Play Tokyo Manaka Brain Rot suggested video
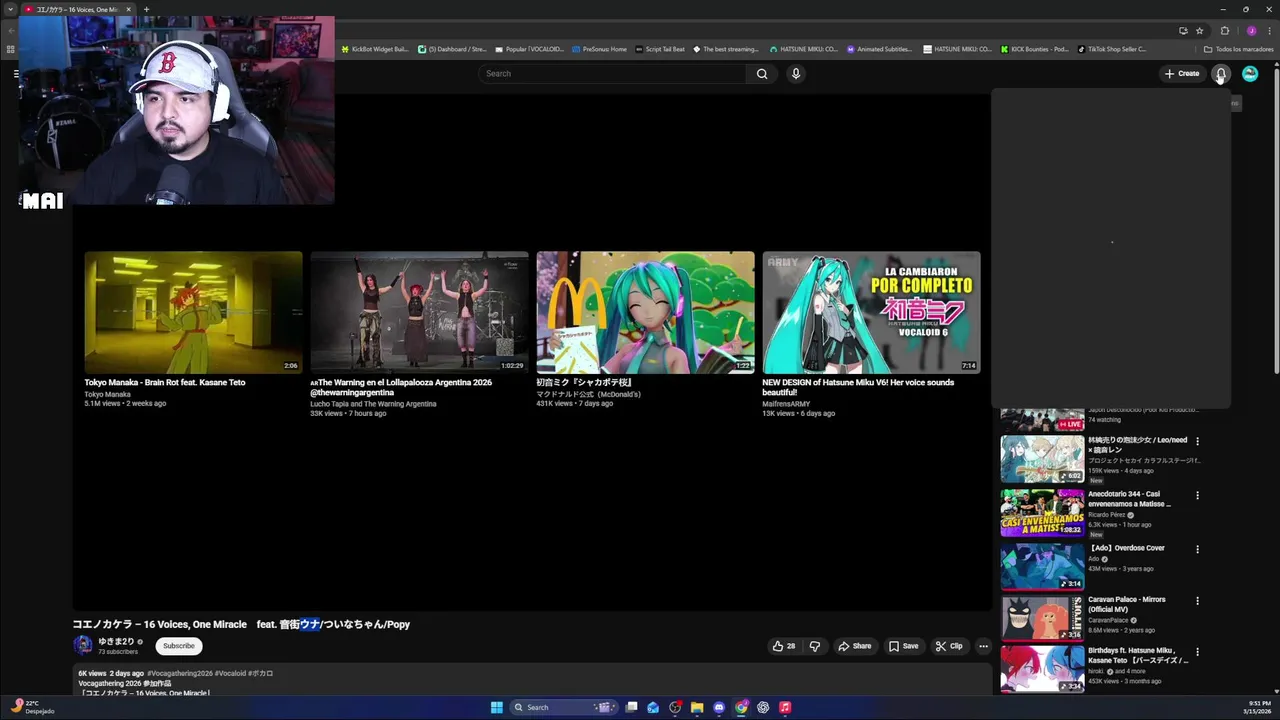This screenshot has width=1280, height=720. point(193,312)
